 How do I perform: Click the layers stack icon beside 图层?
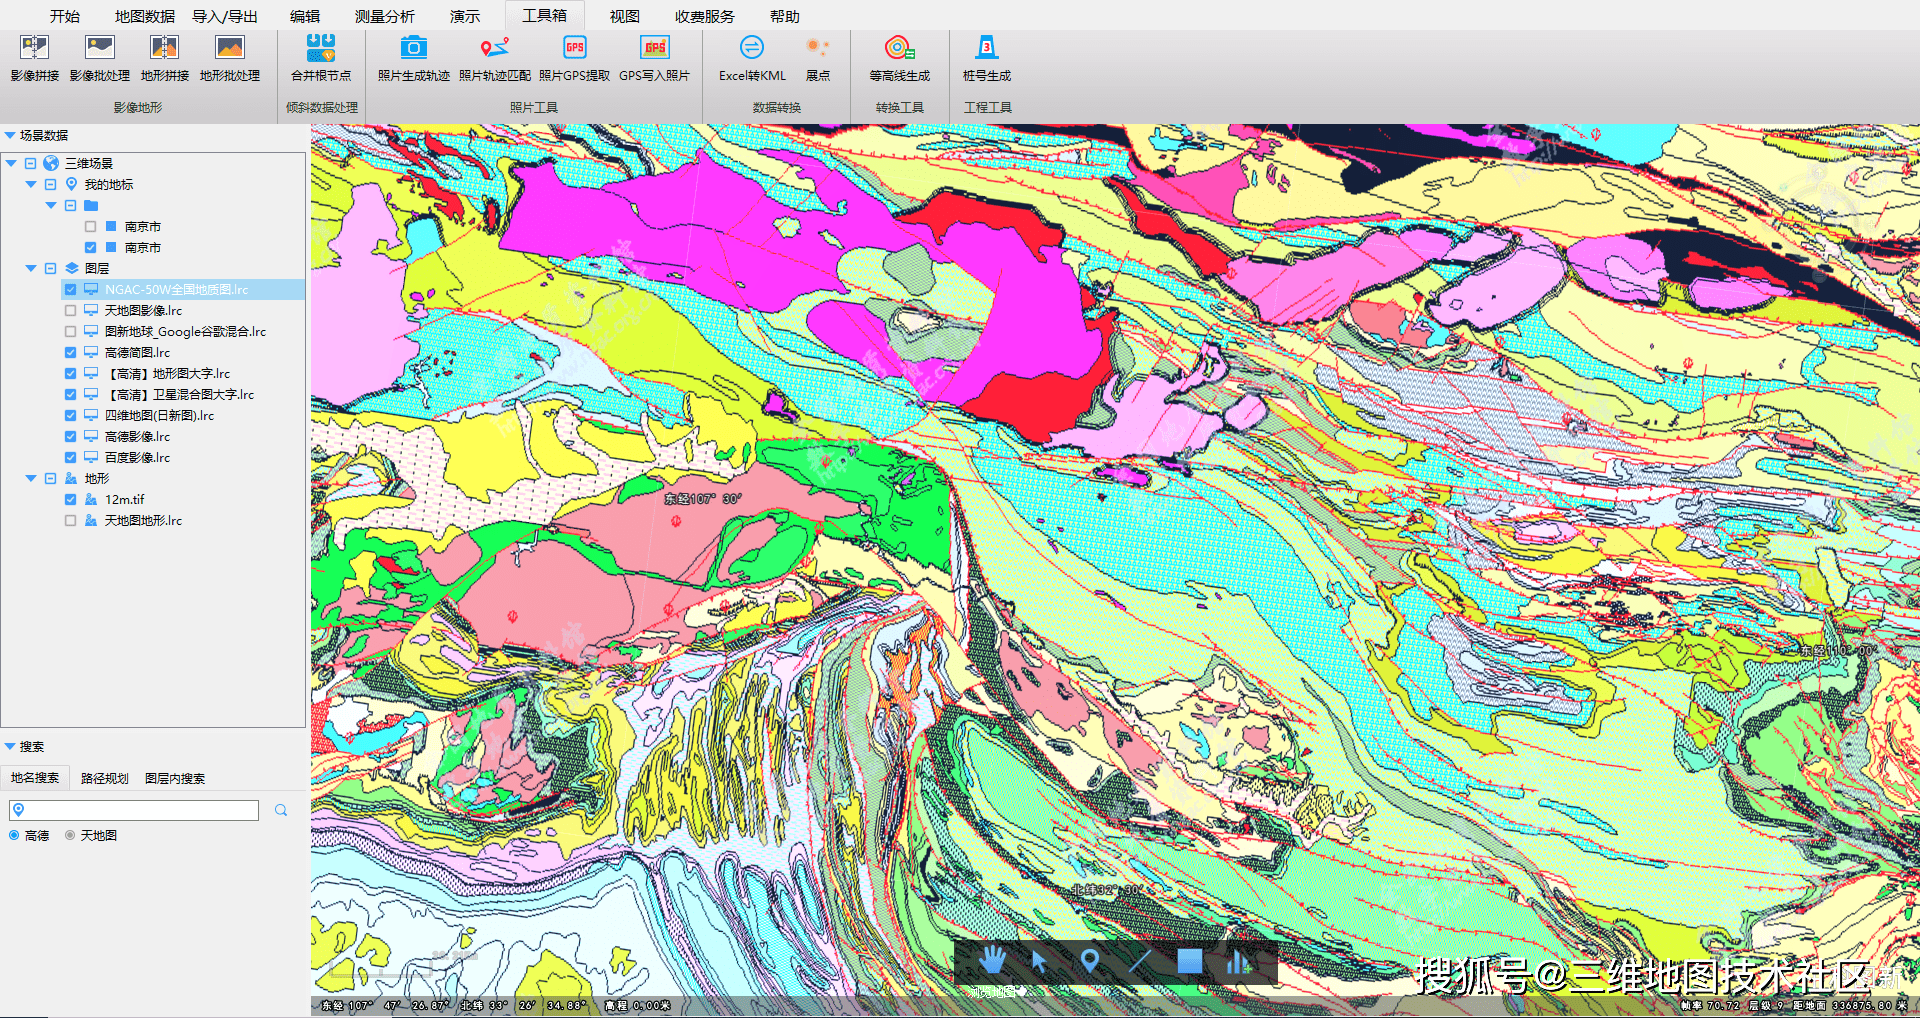click(x=72, y=268)
